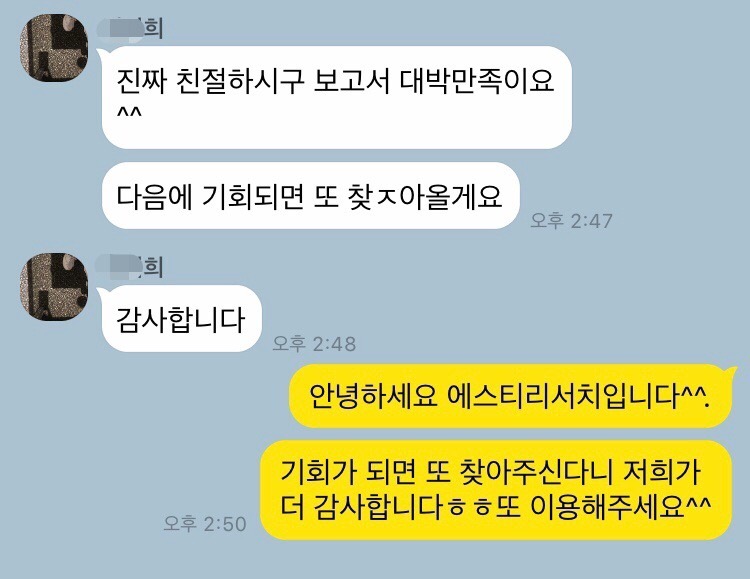Screen dimensions: 750x579
Task: Click the word 에스티리서치입니다 in yellow bubble
Action: coord(562,396)
